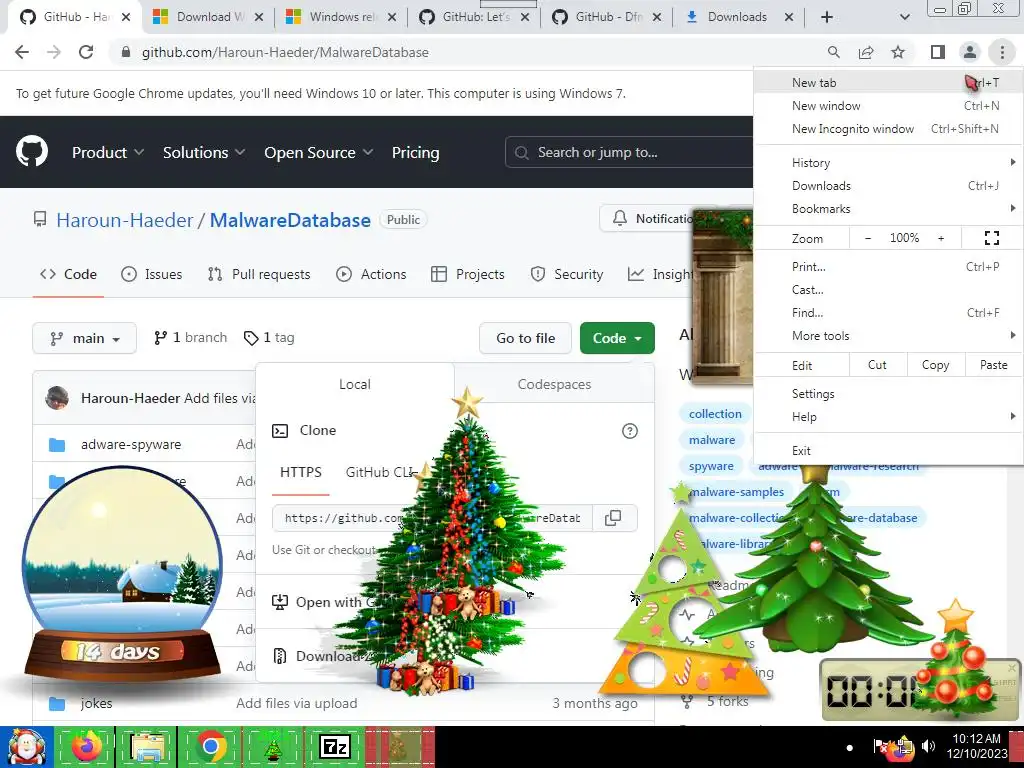Click the address bar padlock icon
This screenshot has height=768, width=1024.
tap(126, 52)
